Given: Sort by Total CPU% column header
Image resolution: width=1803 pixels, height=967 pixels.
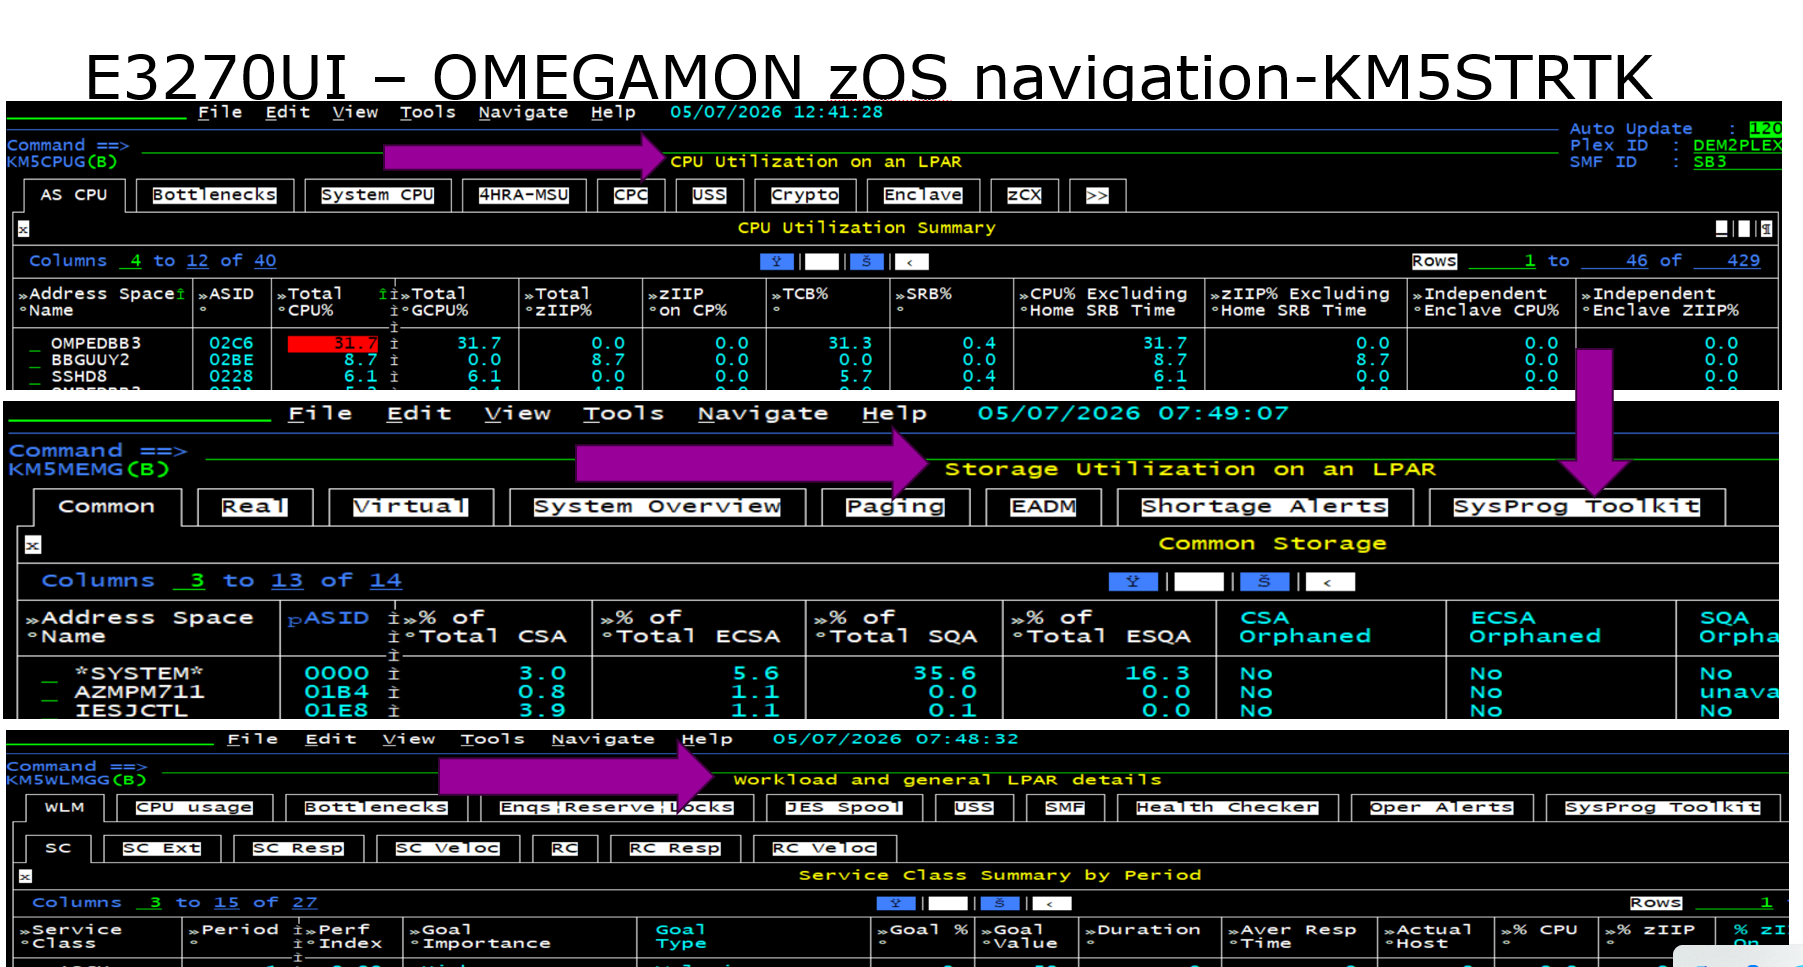Looking at the screenshot, I should [x=310, y=302].
